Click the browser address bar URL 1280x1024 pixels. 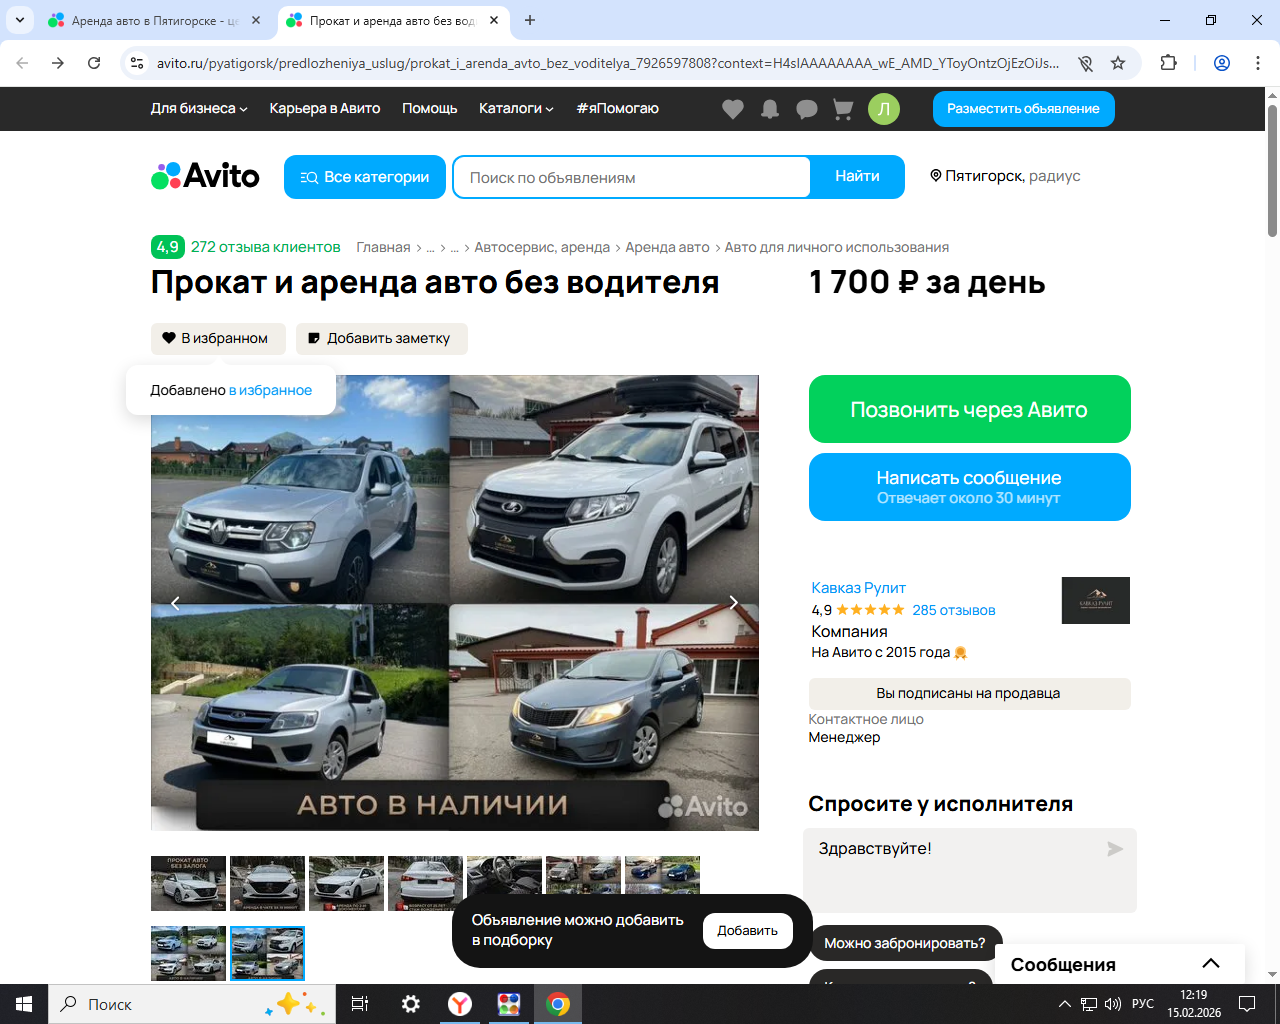pos(607,63)
